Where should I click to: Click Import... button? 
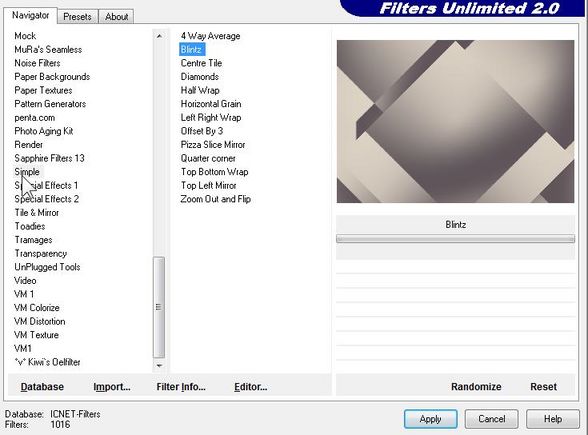point(112,387)
